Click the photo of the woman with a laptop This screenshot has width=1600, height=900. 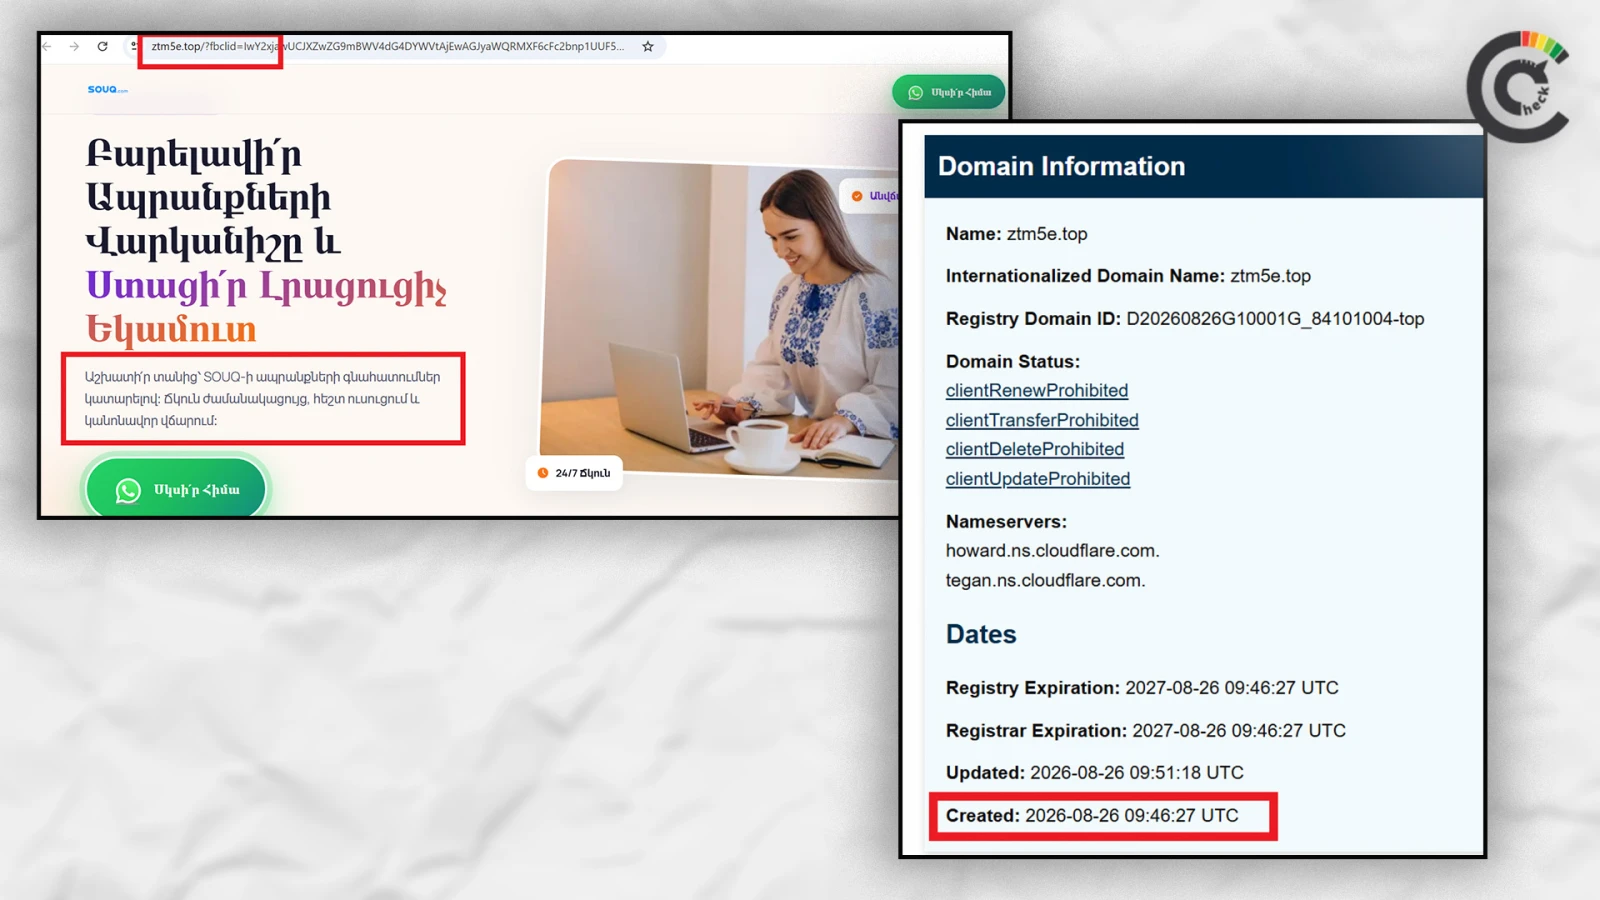(720, 320)
